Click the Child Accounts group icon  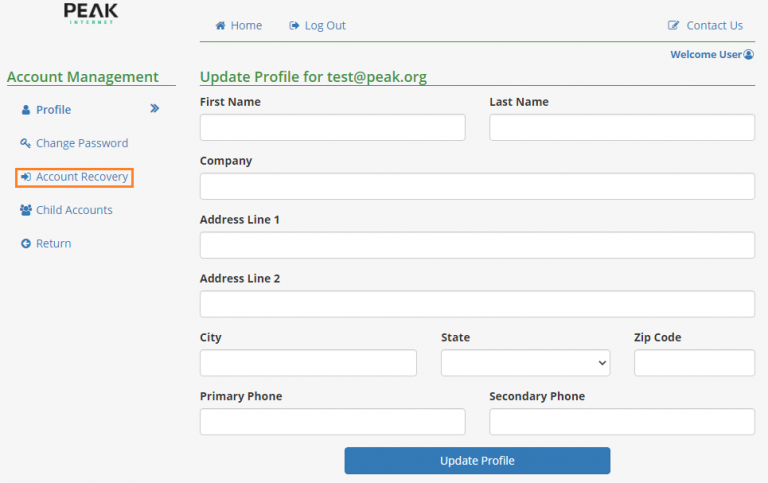[26, 210]
